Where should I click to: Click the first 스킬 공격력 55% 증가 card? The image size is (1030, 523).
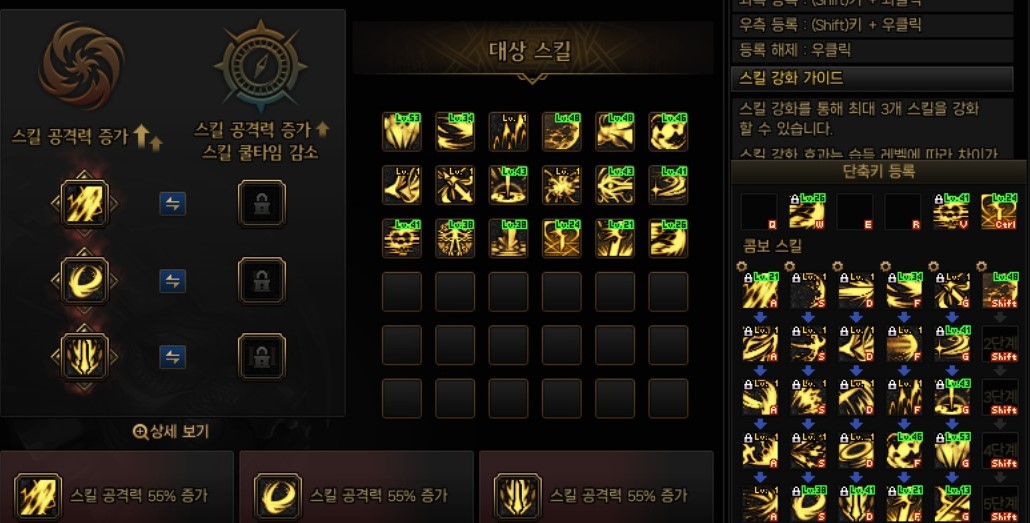117,487
